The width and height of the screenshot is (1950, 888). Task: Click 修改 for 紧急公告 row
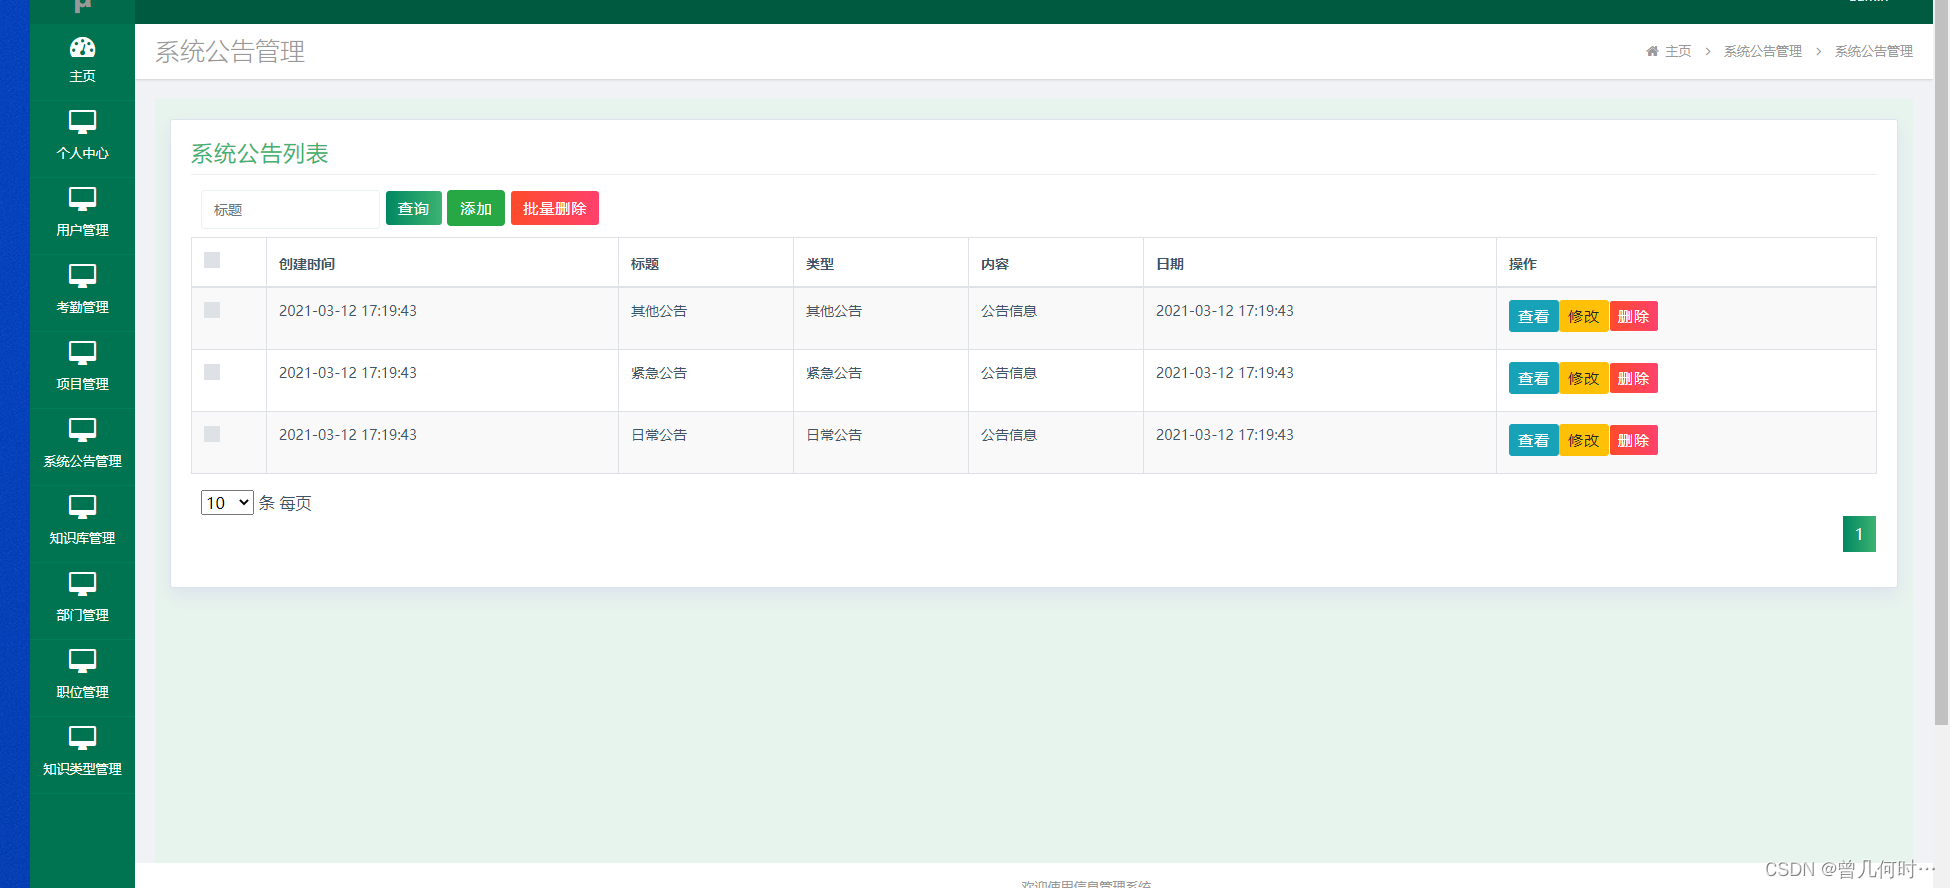[x=1584, y=378]
